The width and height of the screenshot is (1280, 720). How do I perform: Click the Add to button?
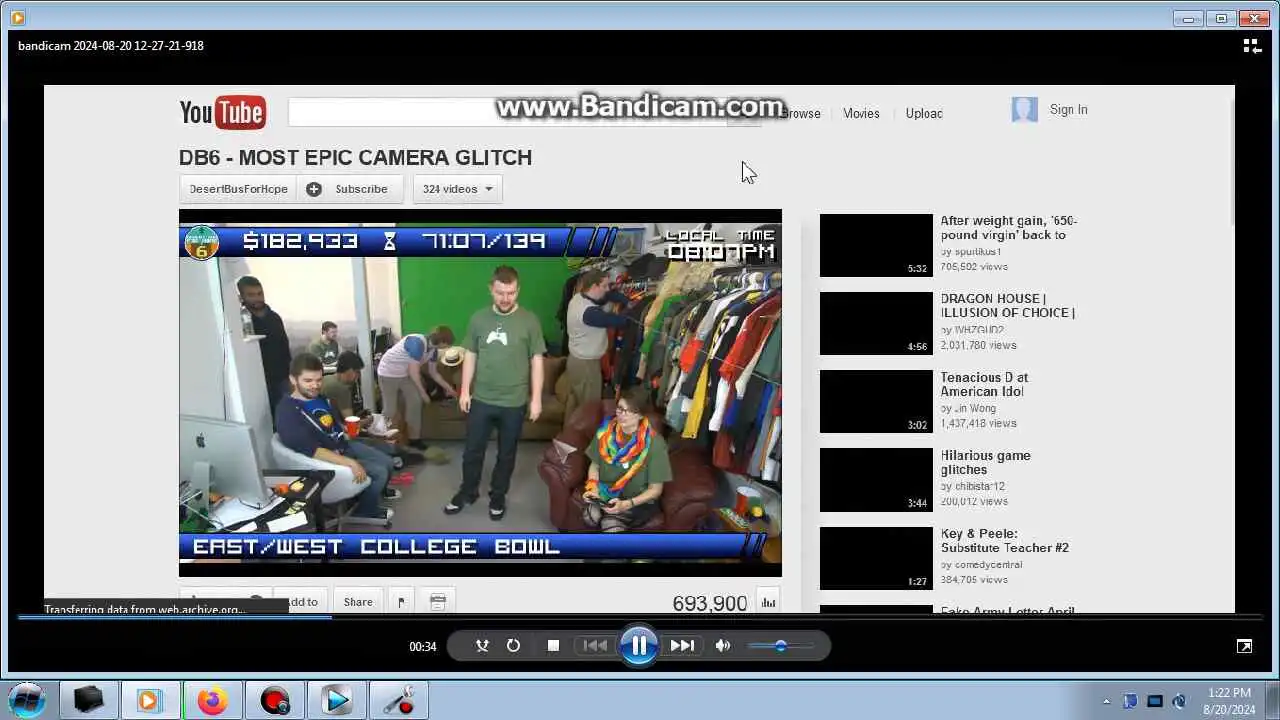(x=300, y=602)
